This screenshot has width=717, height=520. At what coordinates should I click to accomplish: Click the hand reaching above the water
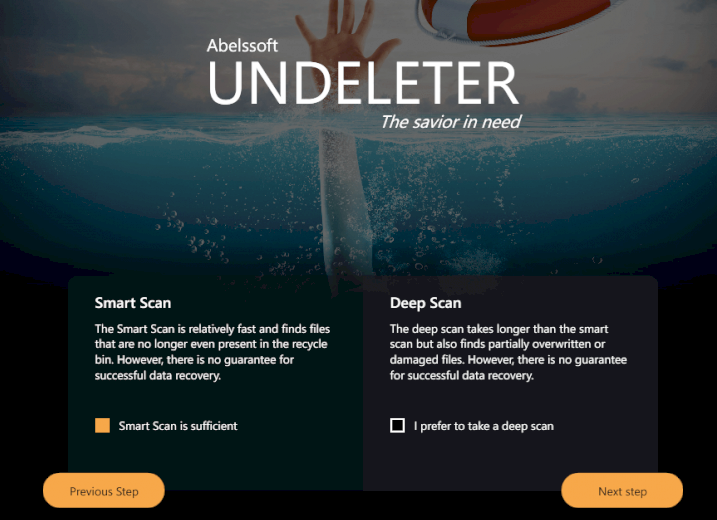pos(345,41)
